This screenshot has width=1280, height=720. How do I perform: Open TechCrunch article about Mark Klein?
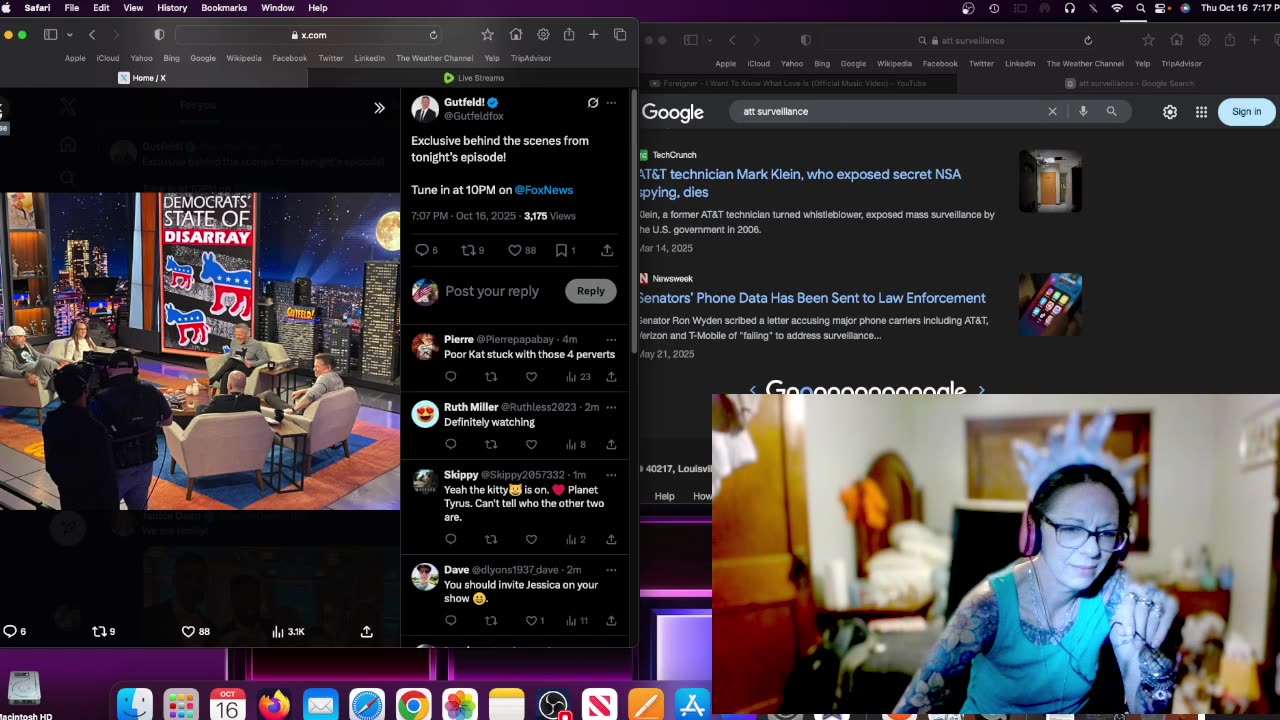(801, 183)
